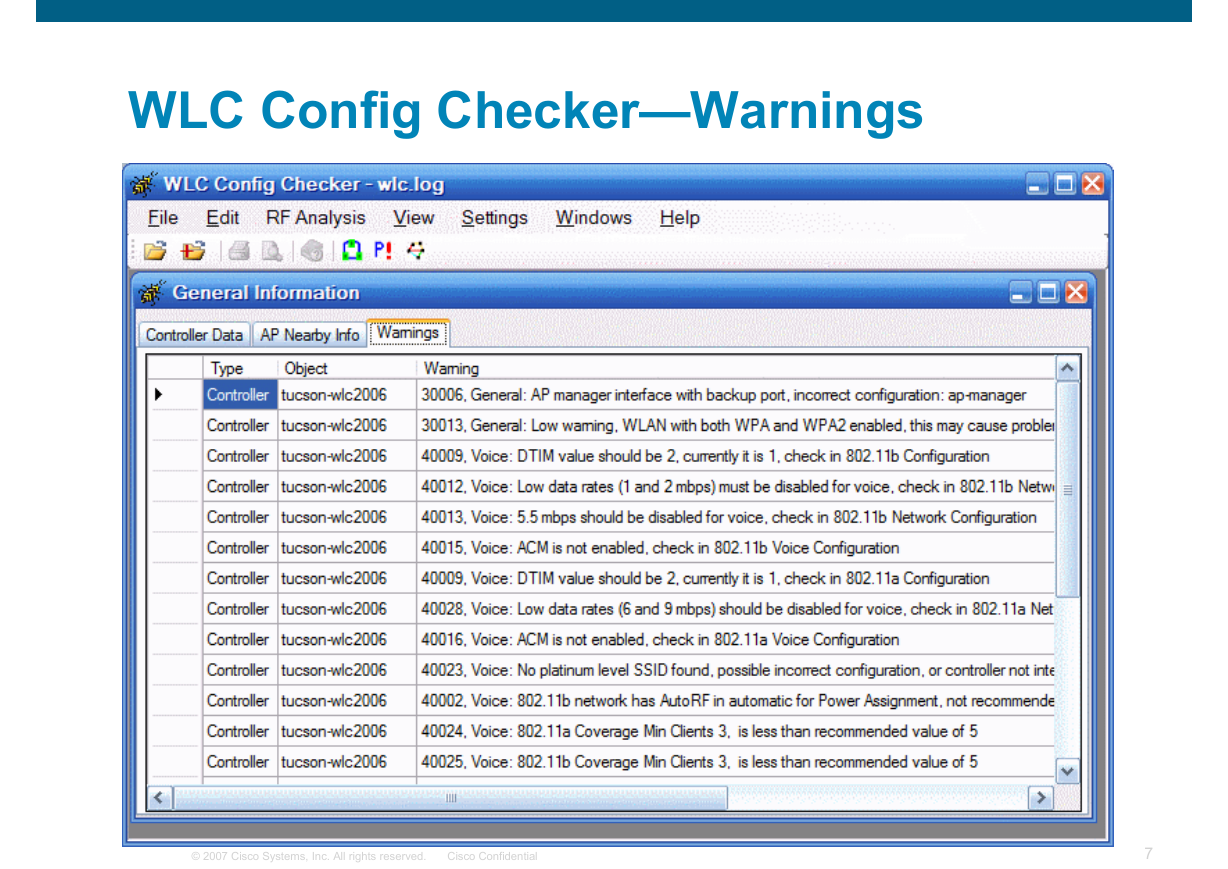Viewport: 1228px width, 869px height.
Task: Select the Warnings tab
Action: tap(408, 333)
